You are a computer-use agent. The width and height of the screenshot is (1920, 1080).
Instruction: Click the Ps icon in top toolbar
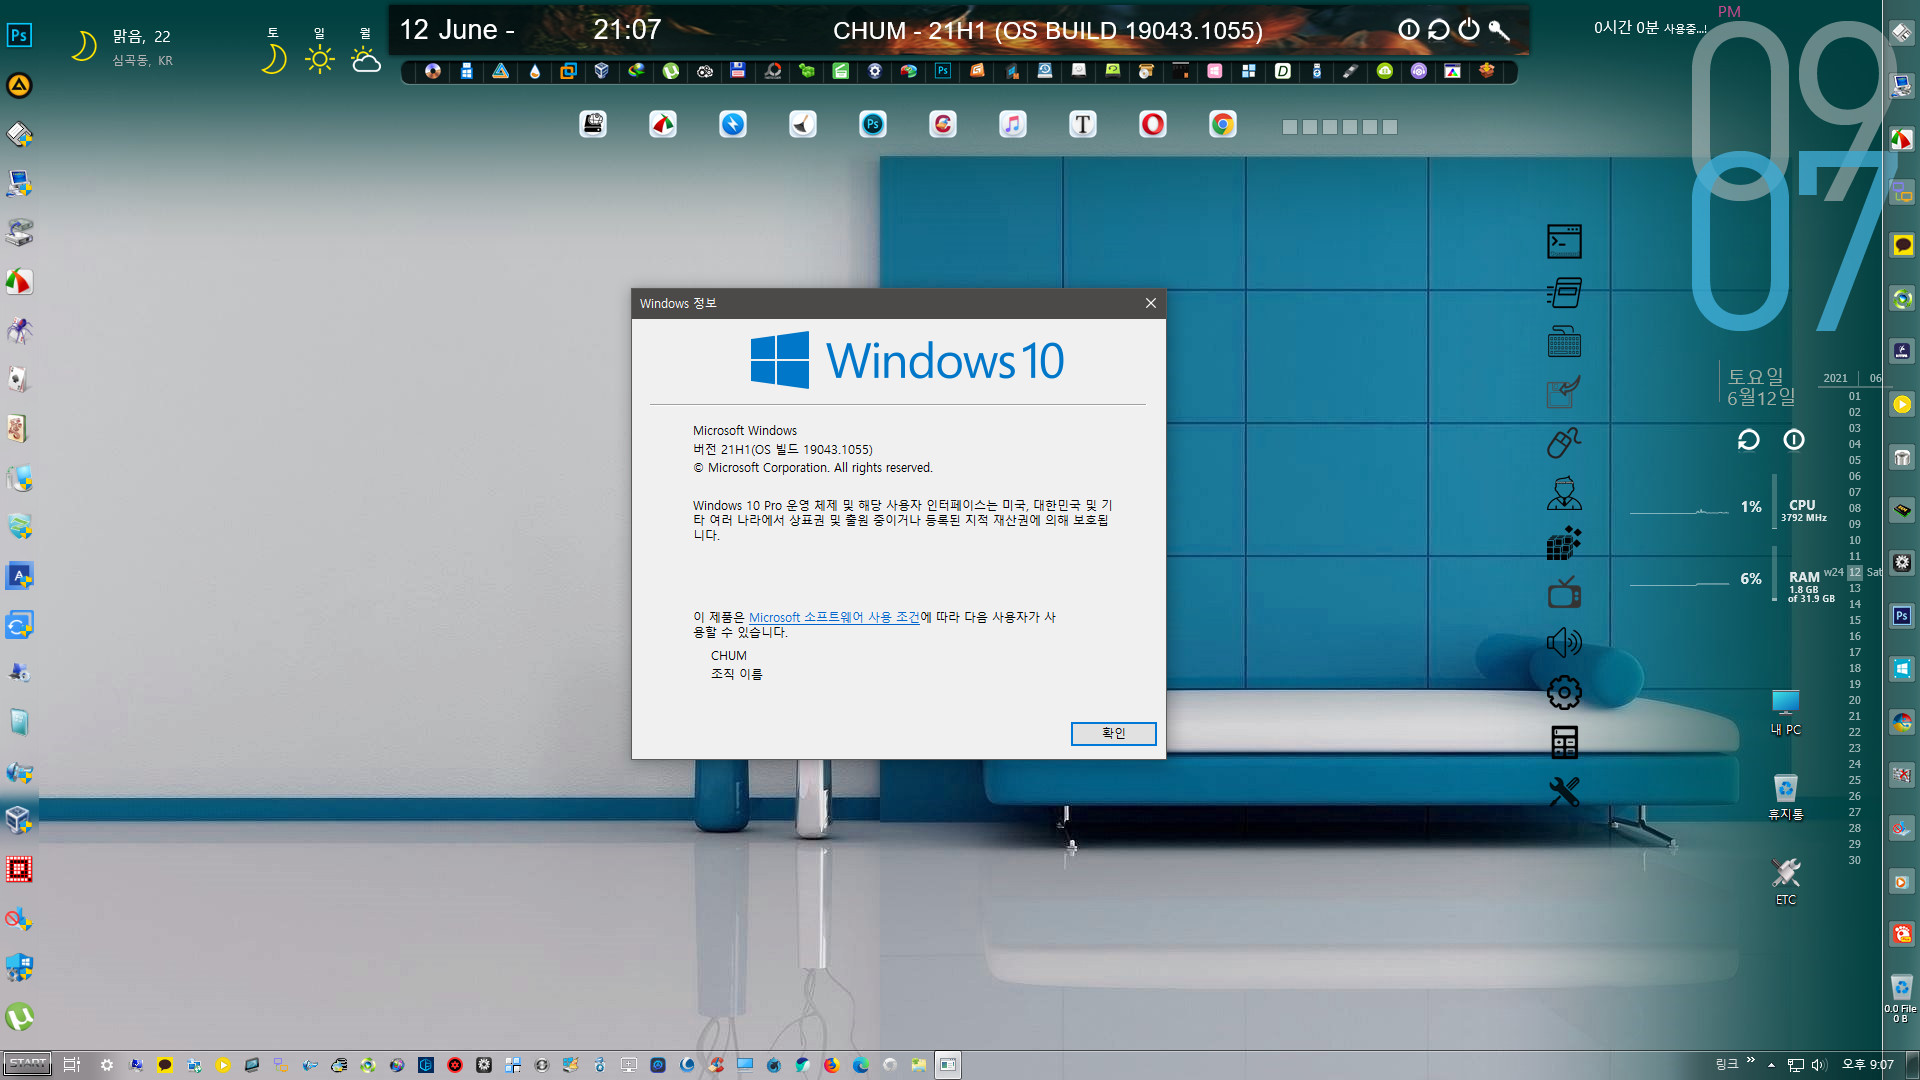(942, 71)
